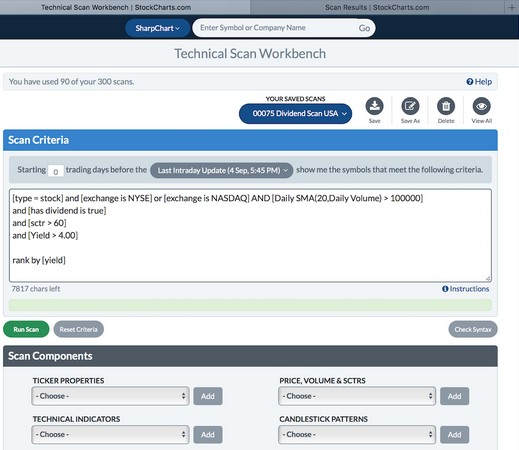
Task: Click the green syntax status bar
Action: coord(250,305)
